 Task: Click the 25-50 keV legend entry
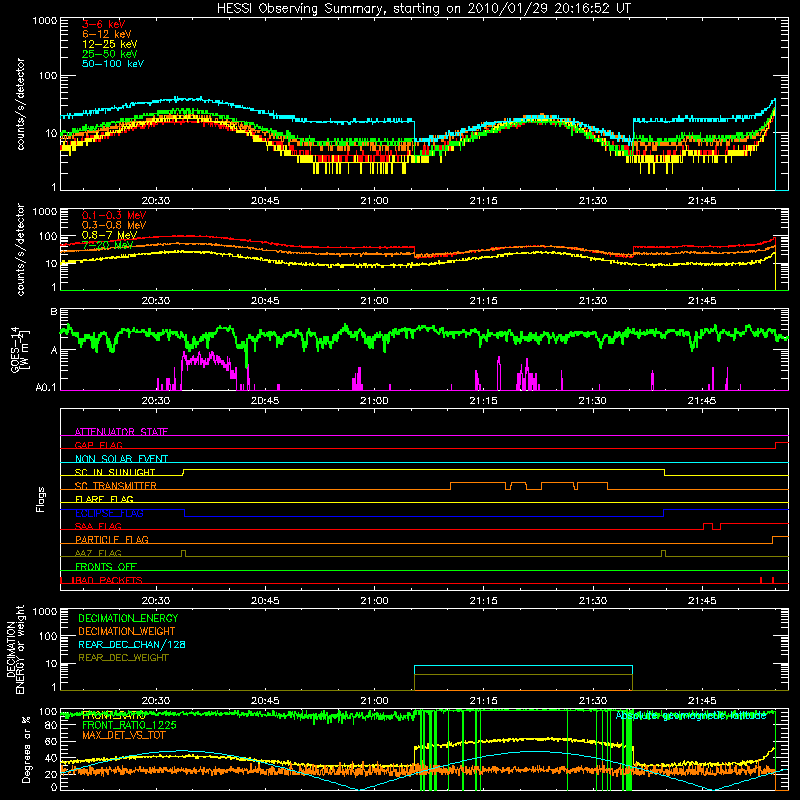tap(109, 54)
